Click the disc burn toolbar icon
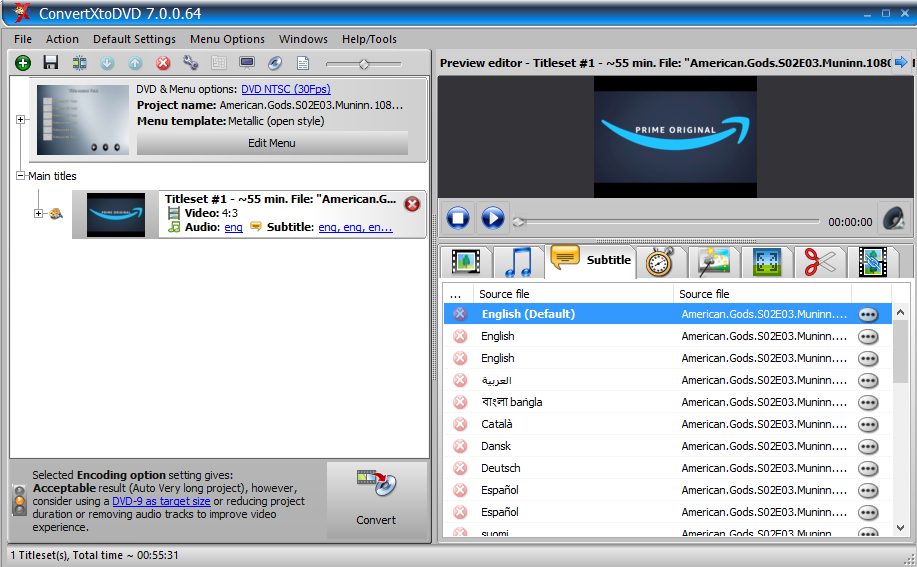The image size is (917, 567). [275, 63]
